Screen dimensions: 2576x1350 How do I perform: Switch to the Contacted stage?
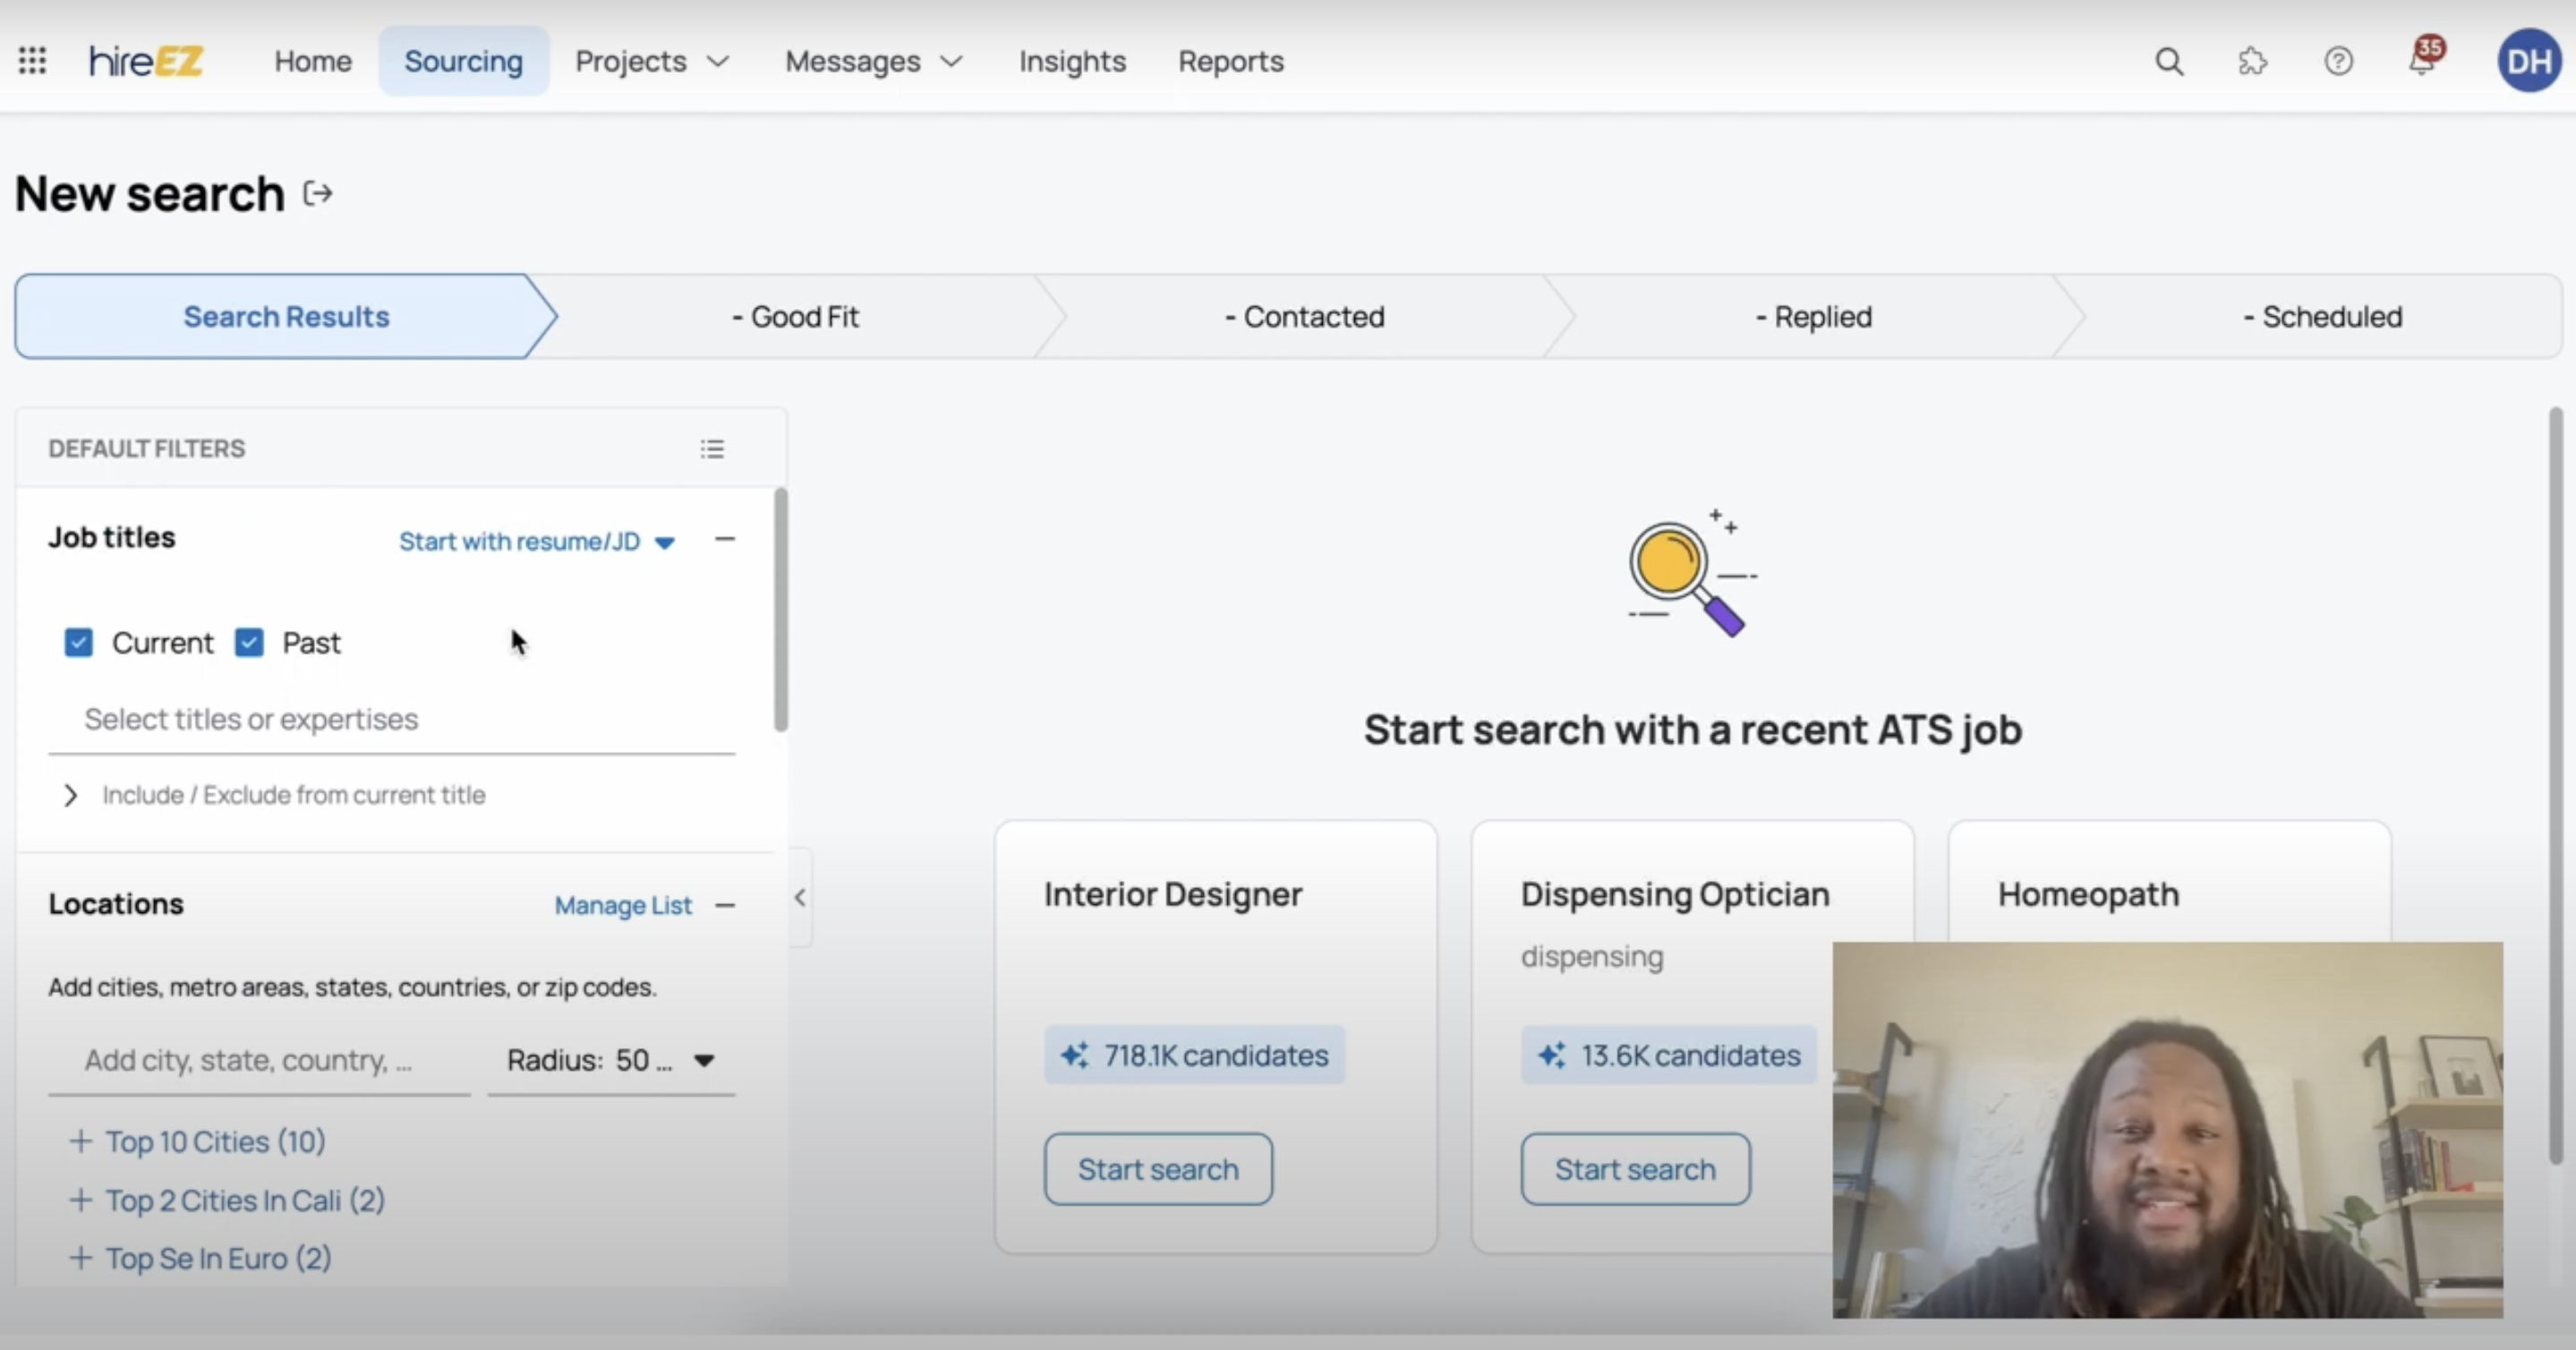coord(1305,317)
